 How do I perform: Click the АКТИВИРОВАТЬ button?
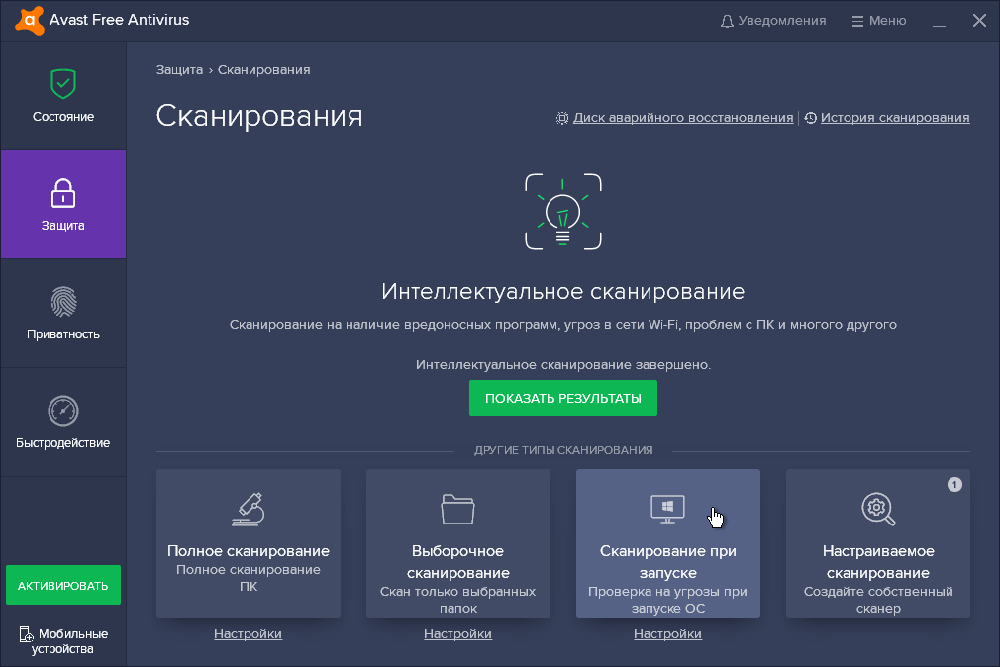pyautogui.click(x=63, y=585)
